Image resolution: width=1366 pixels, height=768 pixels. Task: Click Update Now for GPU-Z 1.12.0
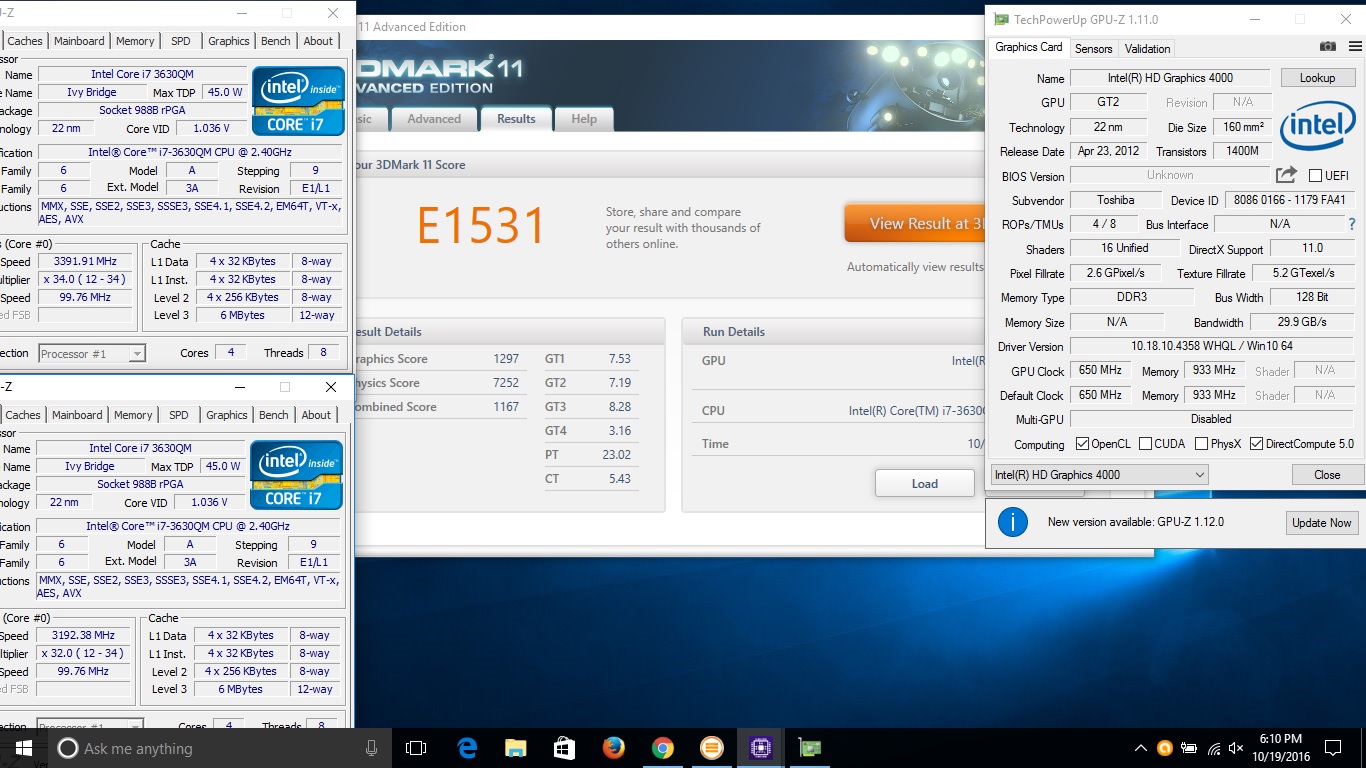pyautogui.click(x=1321, y=523)
